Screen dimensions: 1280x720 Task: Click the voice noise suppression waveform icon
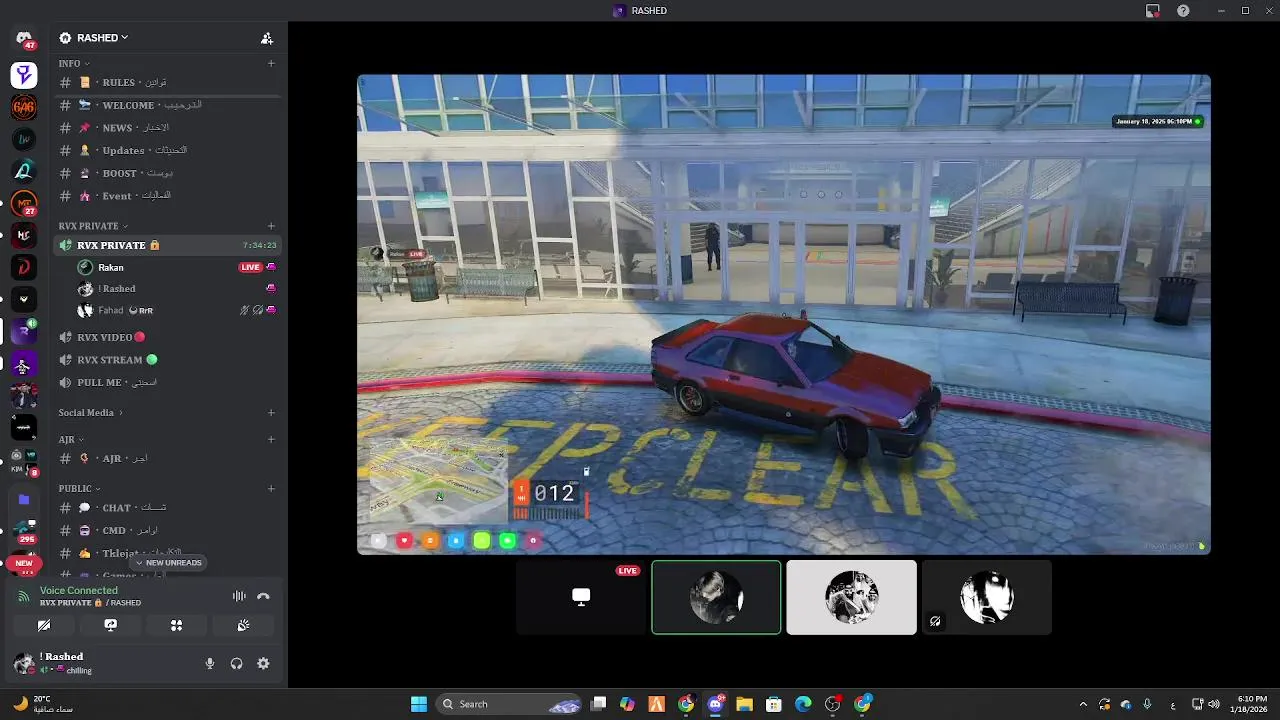click(x=239, y=596)
